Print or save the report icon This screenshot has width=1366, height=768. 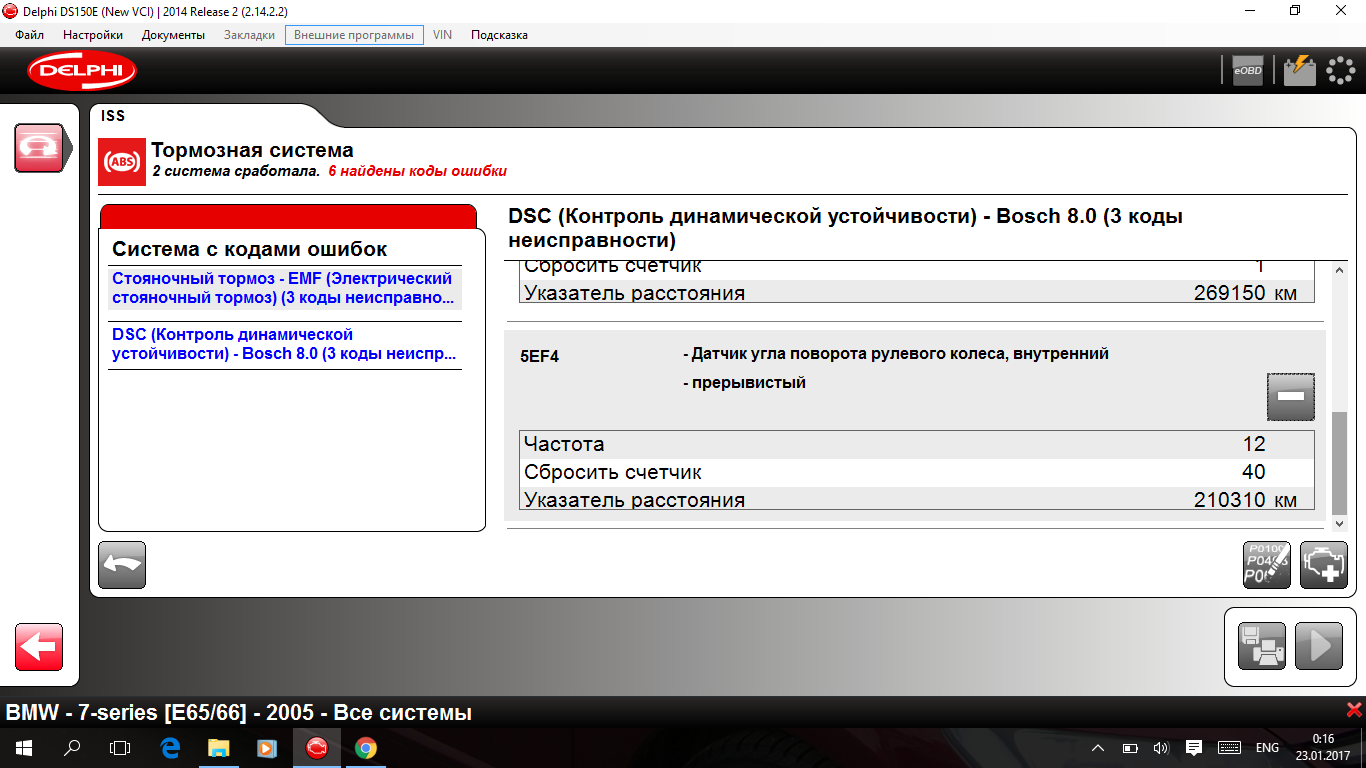(x=1261, y=646)
